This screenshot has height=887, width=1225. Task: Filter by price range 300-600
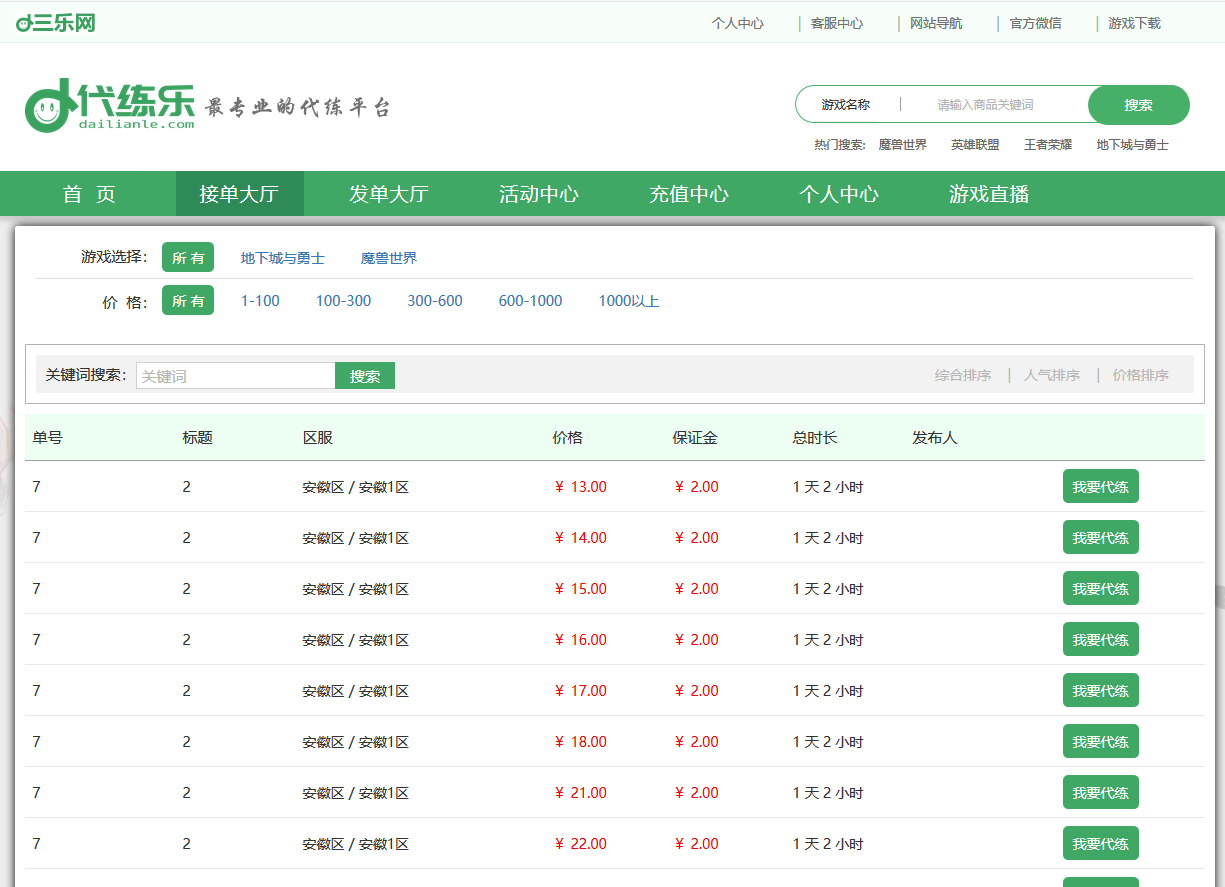[435, 301]
